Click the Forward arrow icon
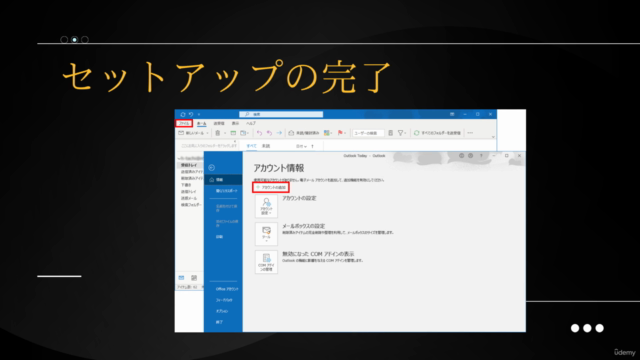 pyautogui.click(x=279, y=133)
